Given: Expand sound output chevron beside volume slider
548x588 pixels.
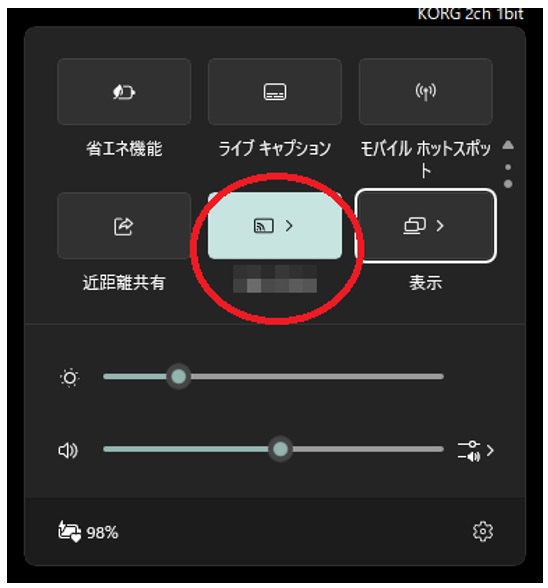Looking at the screenshot, I should click(x=490, y=450).
